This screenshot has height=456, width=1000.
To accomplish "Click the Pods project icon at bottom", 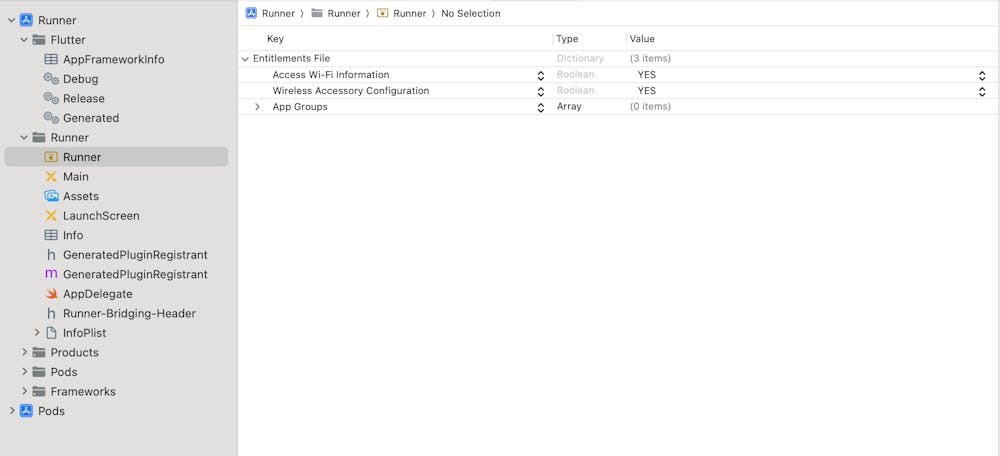I will click(x=26, y=411).
